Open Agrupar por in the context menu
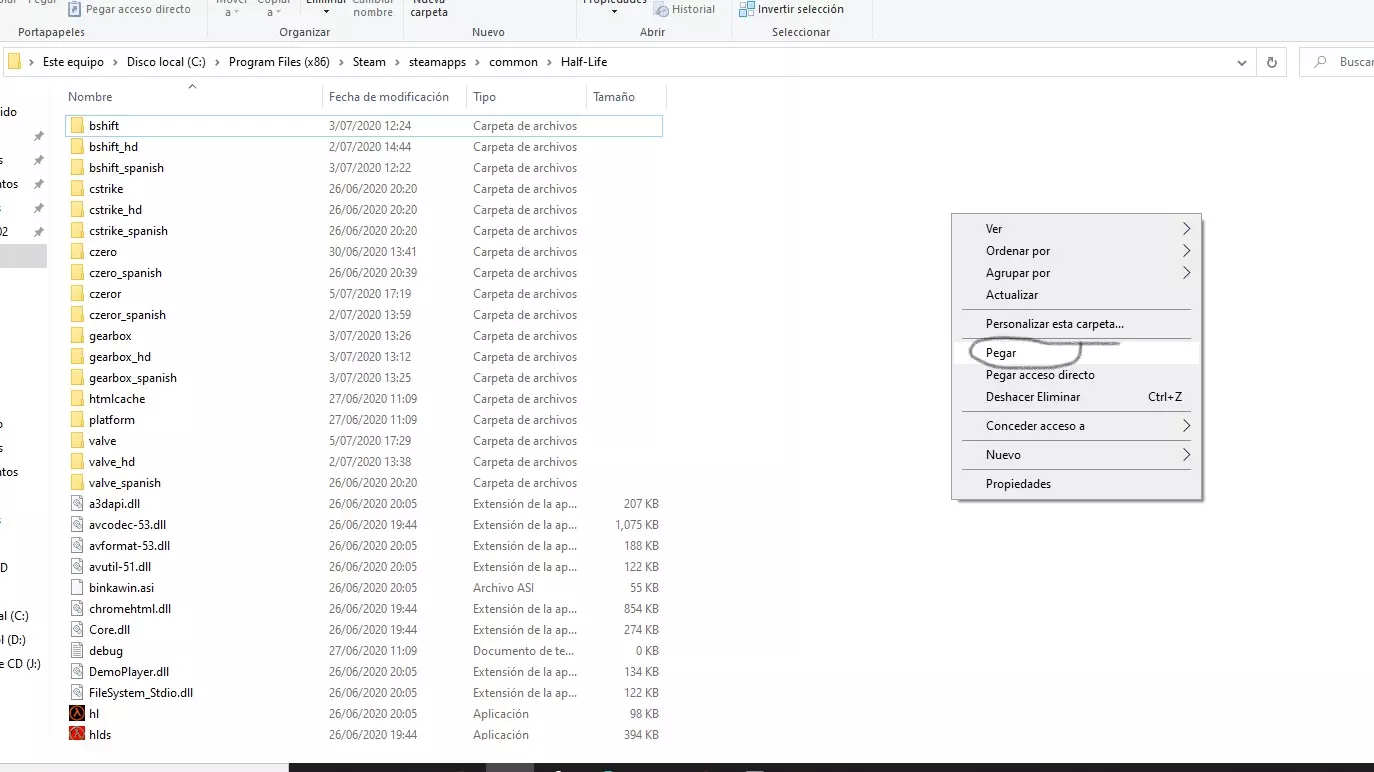 [1077, 273]
